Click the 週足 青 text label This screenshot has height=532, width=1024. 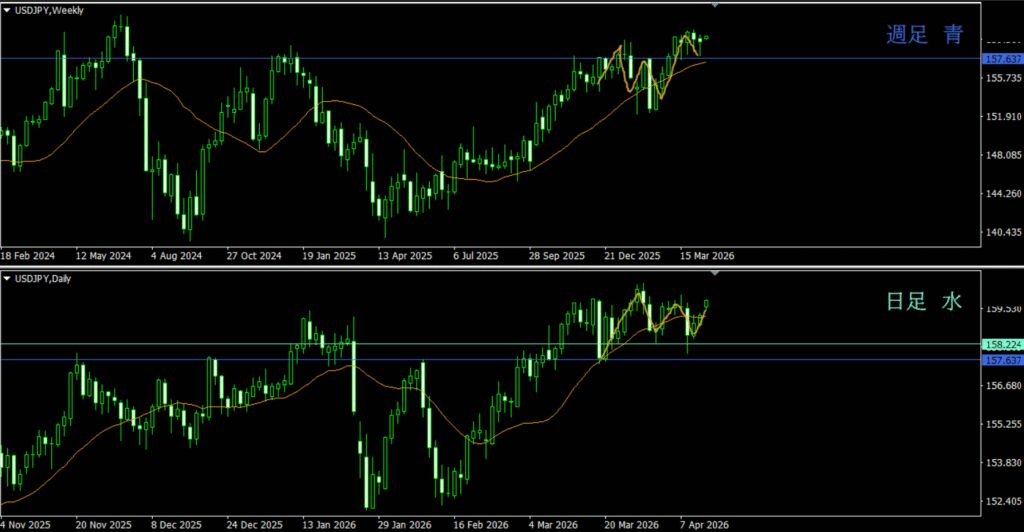click(925, 35)
